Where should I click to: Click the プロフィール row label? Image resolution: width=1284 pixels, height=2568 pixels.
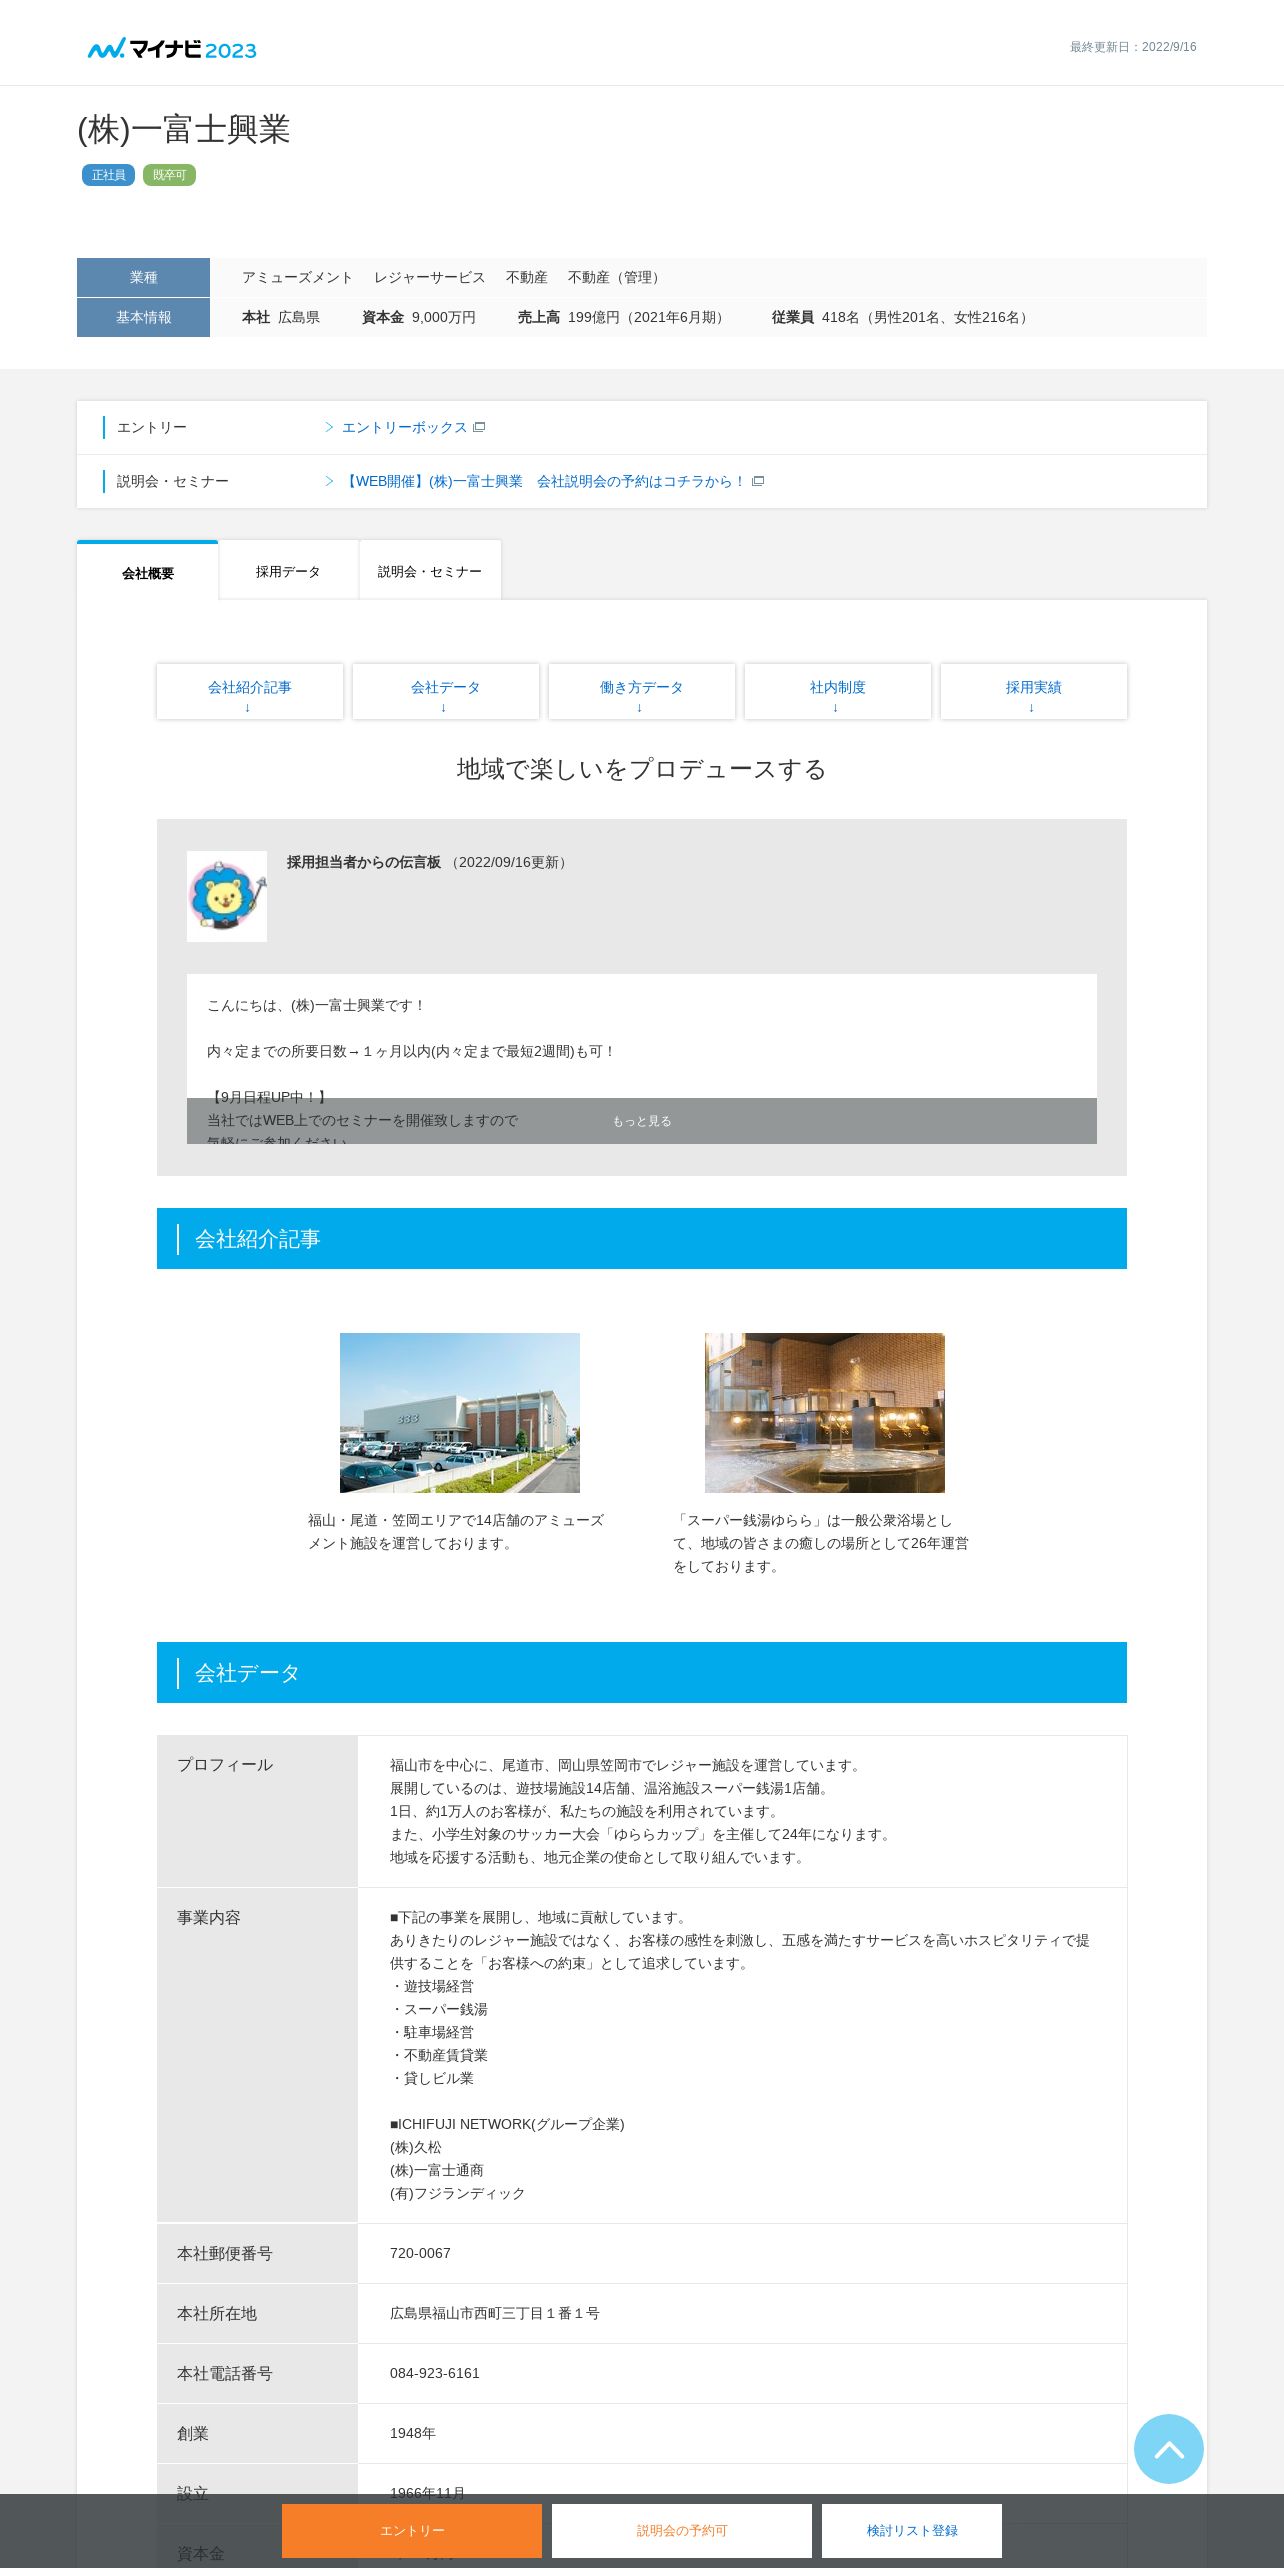225,1764
